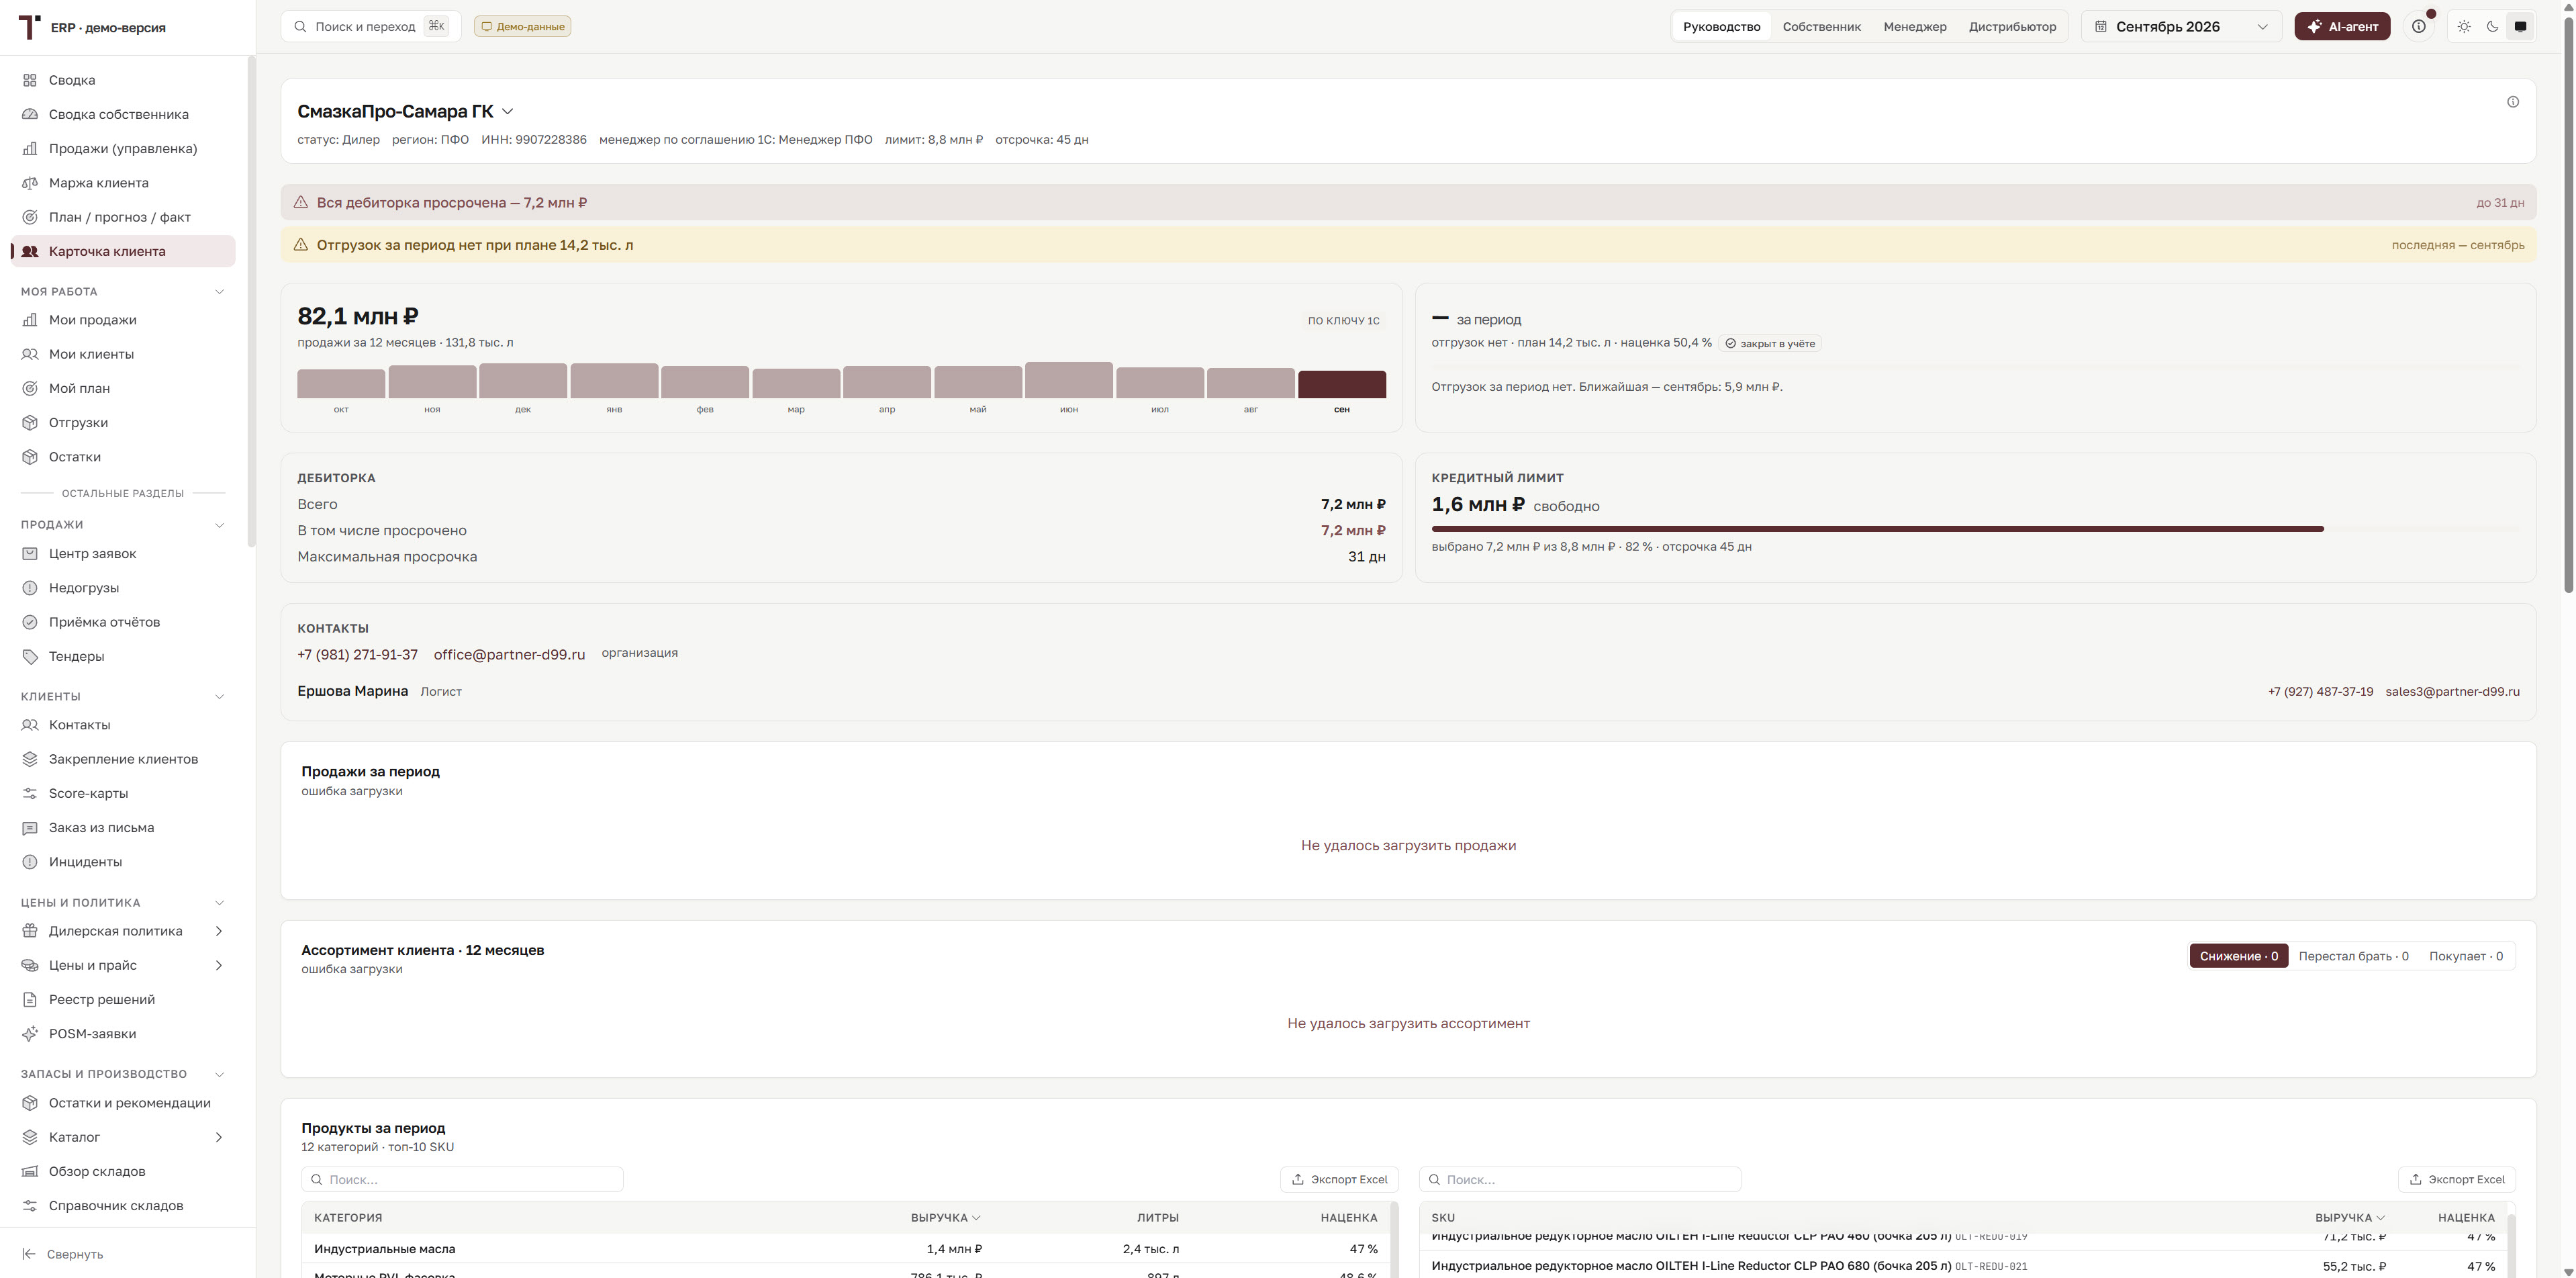Open План / прогноз / факт
2576x1278 pixels.
123,217
